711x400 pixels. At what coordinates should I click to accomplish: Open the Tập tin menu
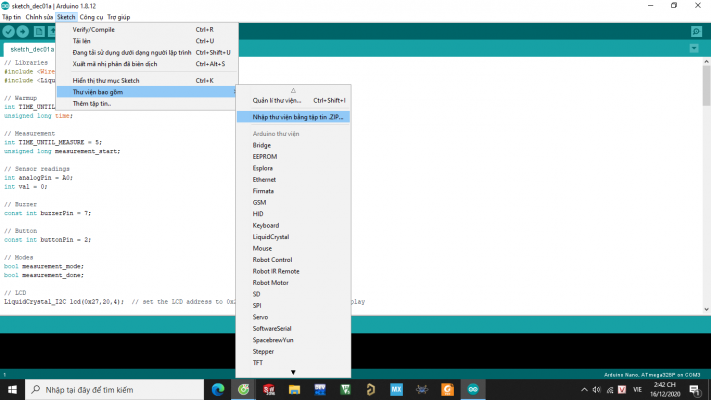pos(11,17)
